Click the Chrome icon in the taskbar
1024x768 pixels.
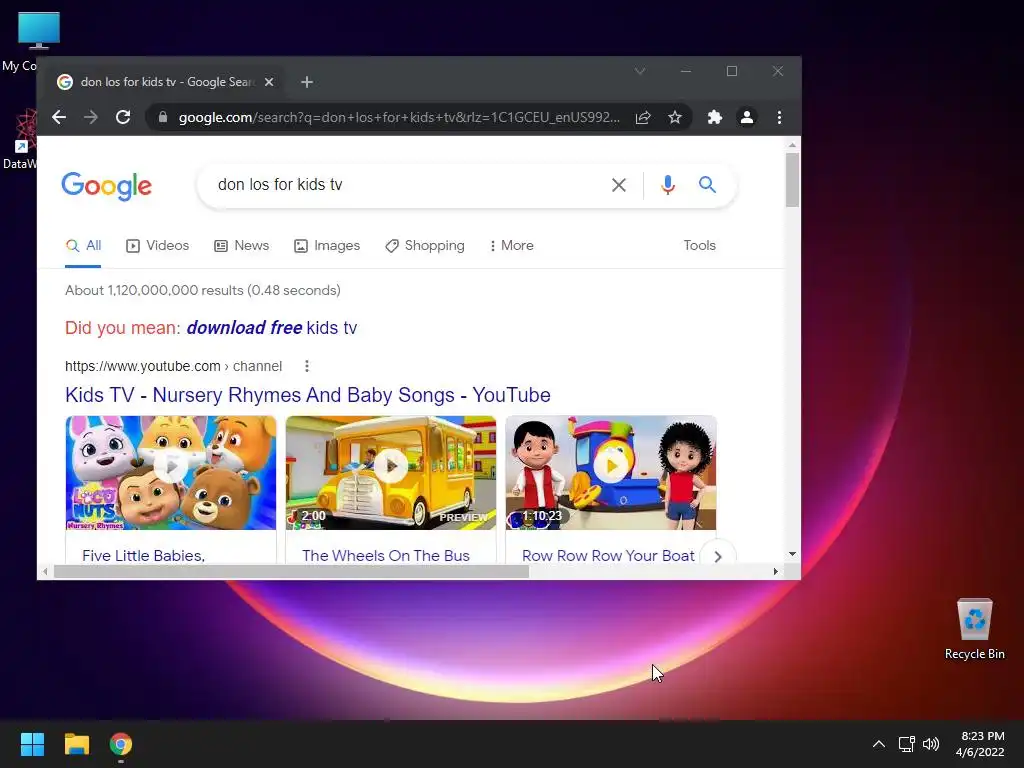pos(121,744)
